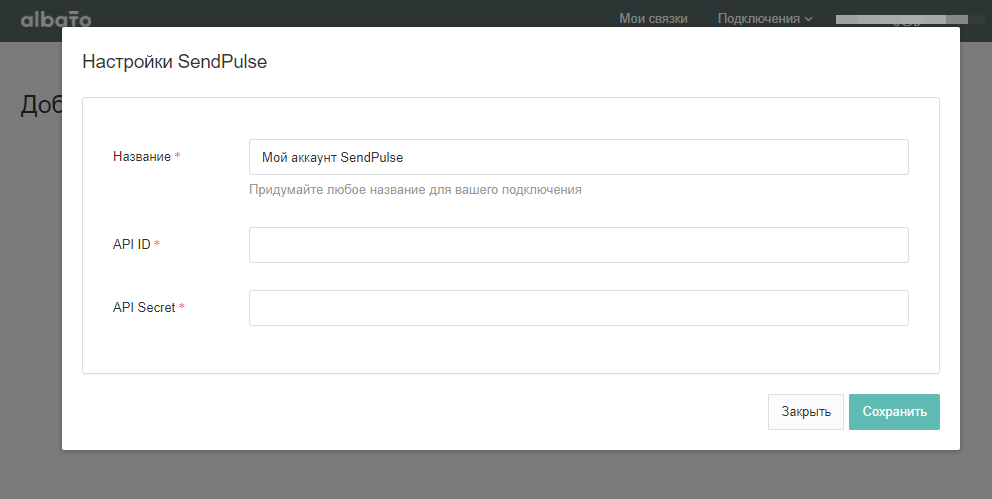The image size is (992, 499).
Task: Click the hint text Придумайте любое название
Action: [x=415, y=190]
